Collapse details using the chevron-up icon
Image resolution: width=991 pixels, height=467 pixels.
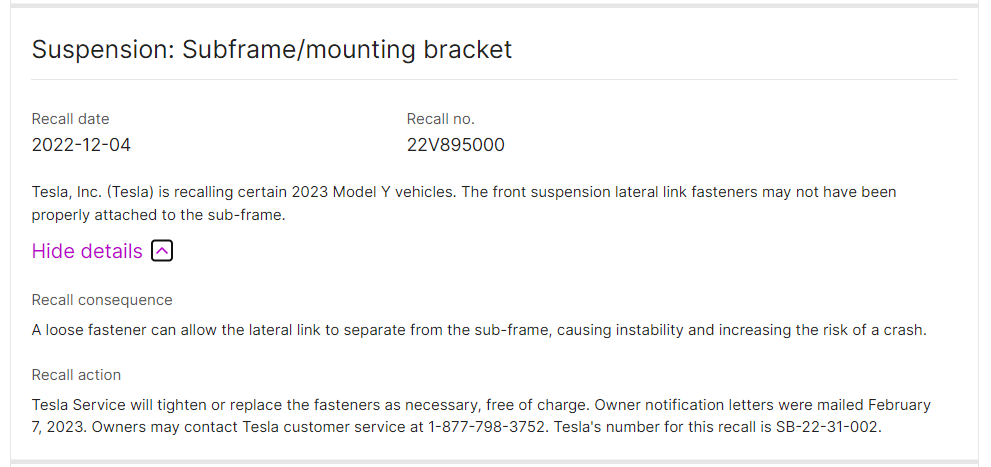point(162,251)
